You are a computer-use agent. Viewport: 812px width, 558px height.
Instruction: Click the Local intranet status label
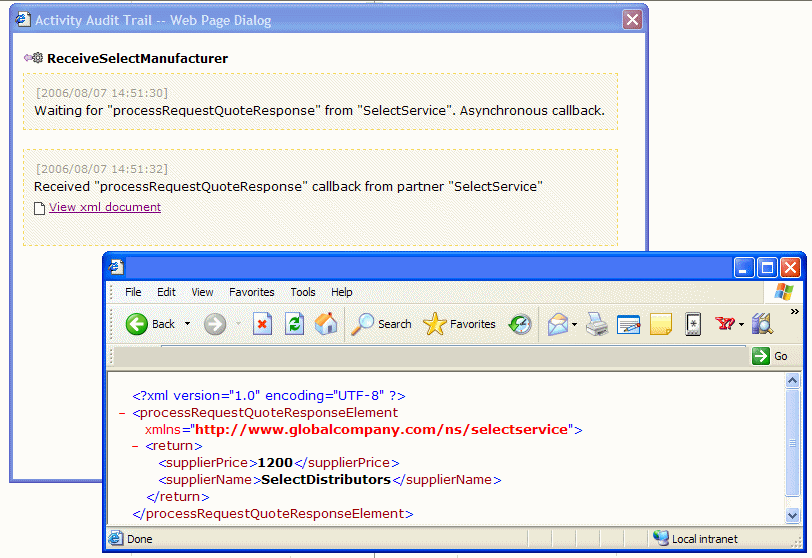tap(705, 539)
